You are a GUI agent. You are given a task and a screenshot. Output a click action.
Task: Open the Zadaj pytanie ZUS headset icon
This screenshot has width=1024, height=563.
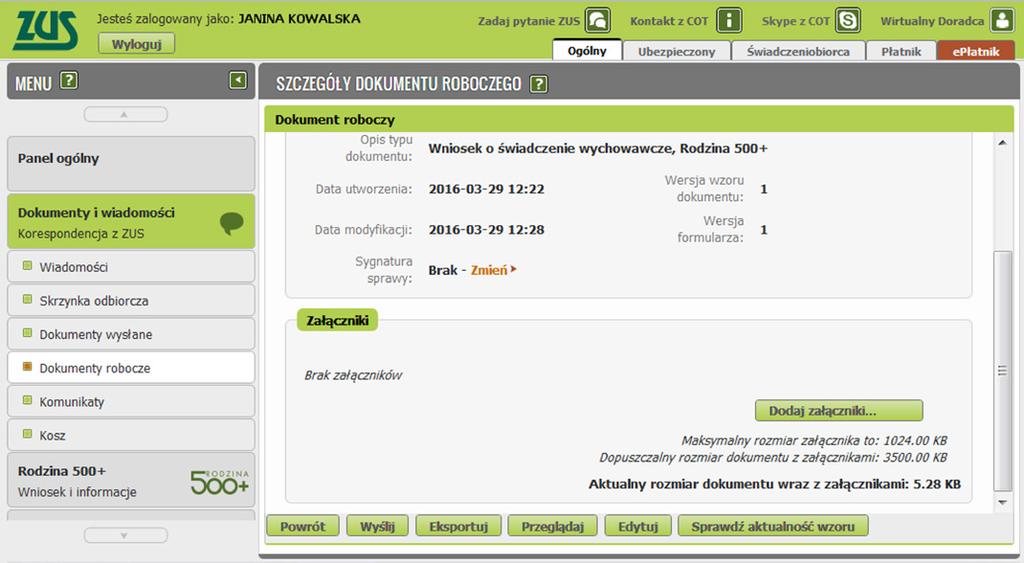tap(598, 20)
